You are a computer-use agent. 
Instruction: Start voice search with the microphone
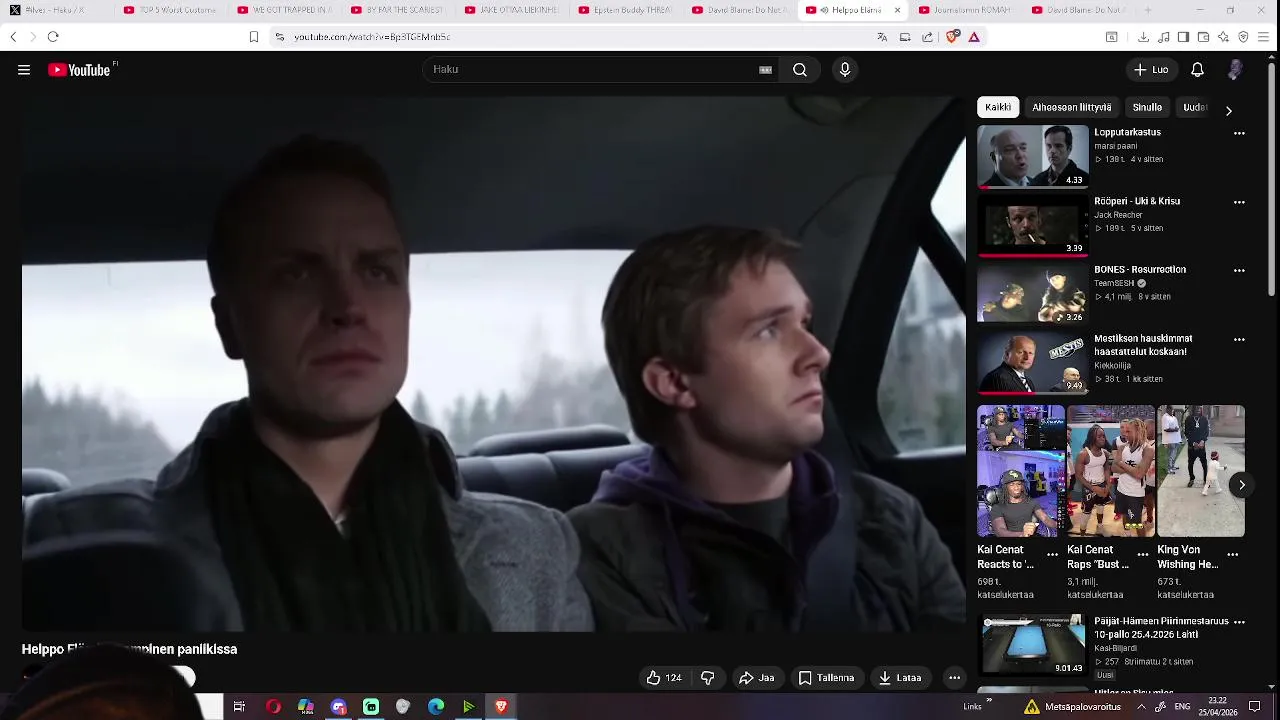(x=845, y=70)
